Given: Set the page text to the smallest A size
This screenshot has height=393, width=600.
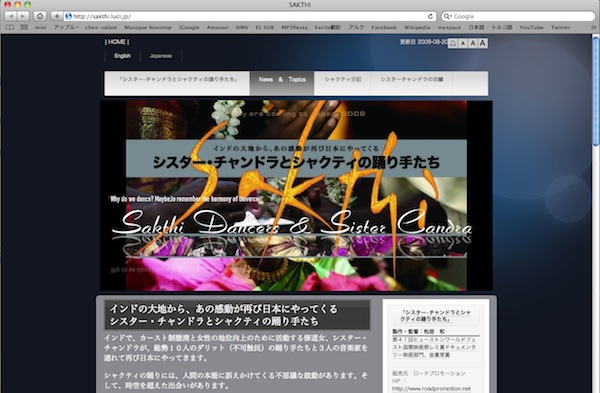Looking at the screenshot, I should point(463,43).
